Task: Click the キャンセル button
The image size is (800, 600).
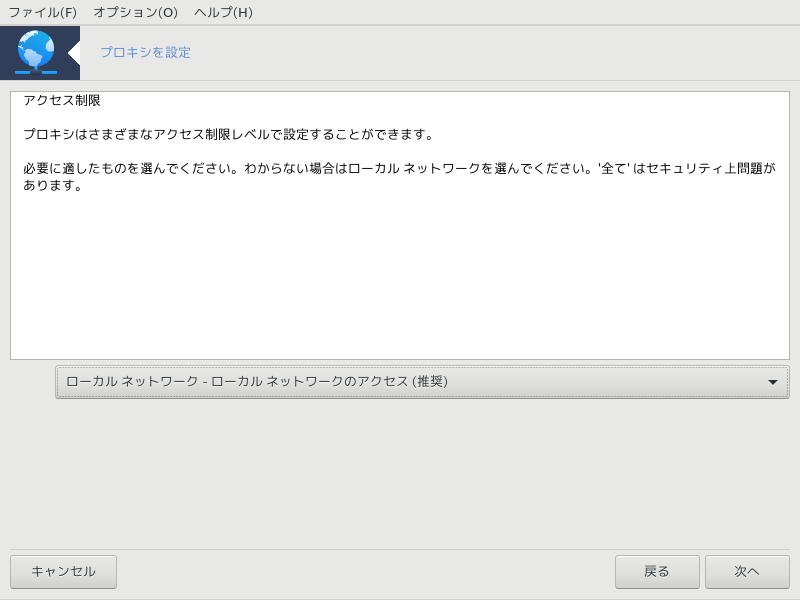Action: tap(63, 571)
